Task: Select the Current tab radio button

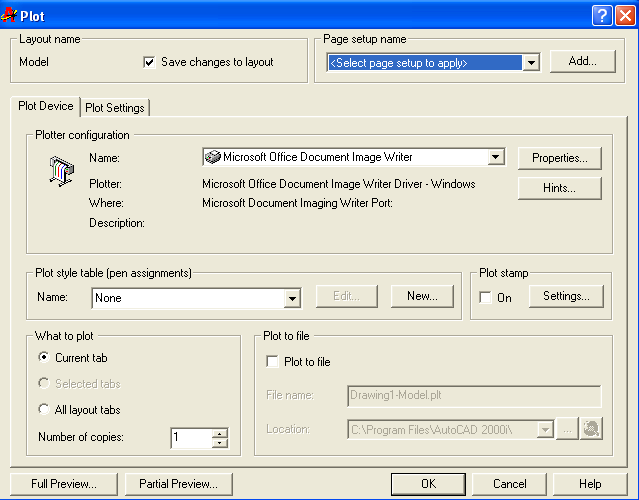Action: (44, 357)
